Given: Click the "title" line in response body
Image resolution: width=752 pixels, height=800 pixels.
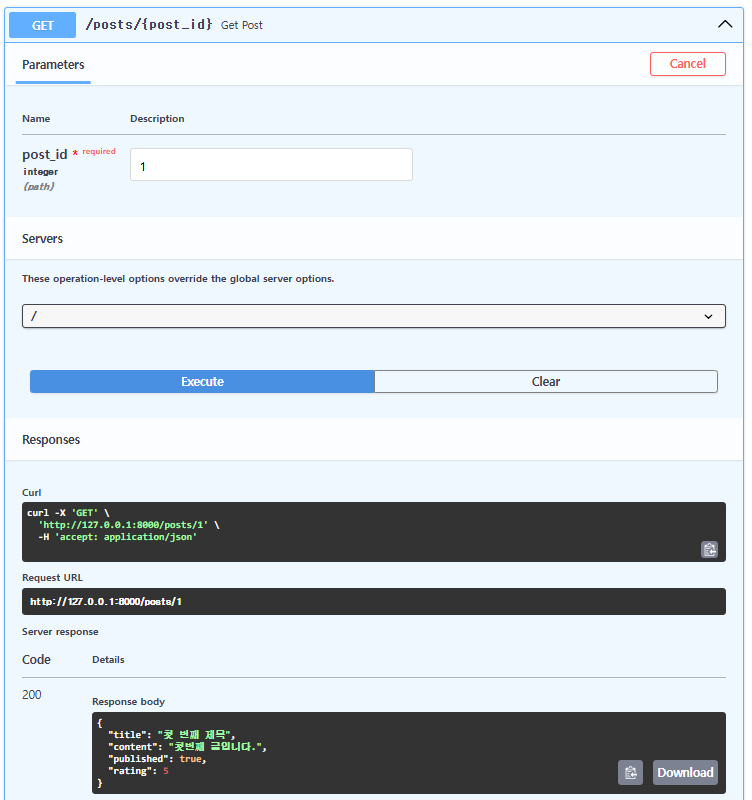Looking at the screenshot, I should click(172, 735).
